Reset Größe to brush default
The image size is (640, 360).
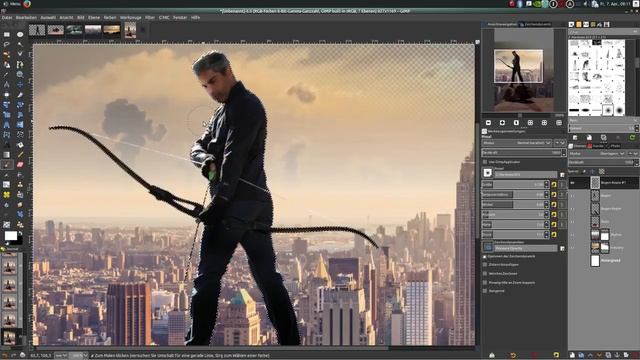point(554,184)
